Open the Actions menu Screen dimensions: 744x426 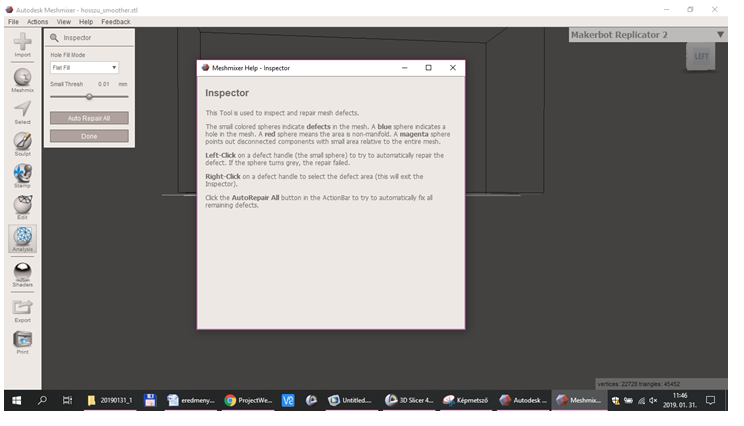point(37,21)
